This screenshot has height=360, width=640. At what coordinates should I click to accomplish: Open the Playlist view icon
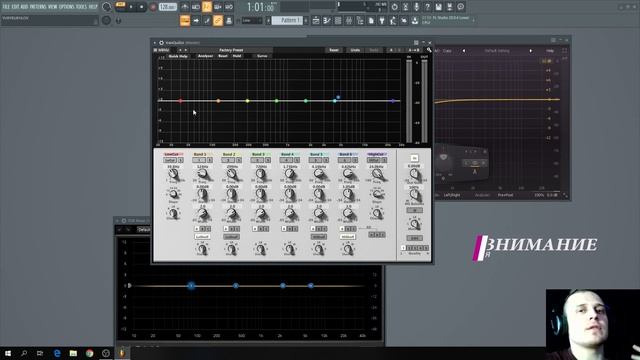[x=316, y=20]
